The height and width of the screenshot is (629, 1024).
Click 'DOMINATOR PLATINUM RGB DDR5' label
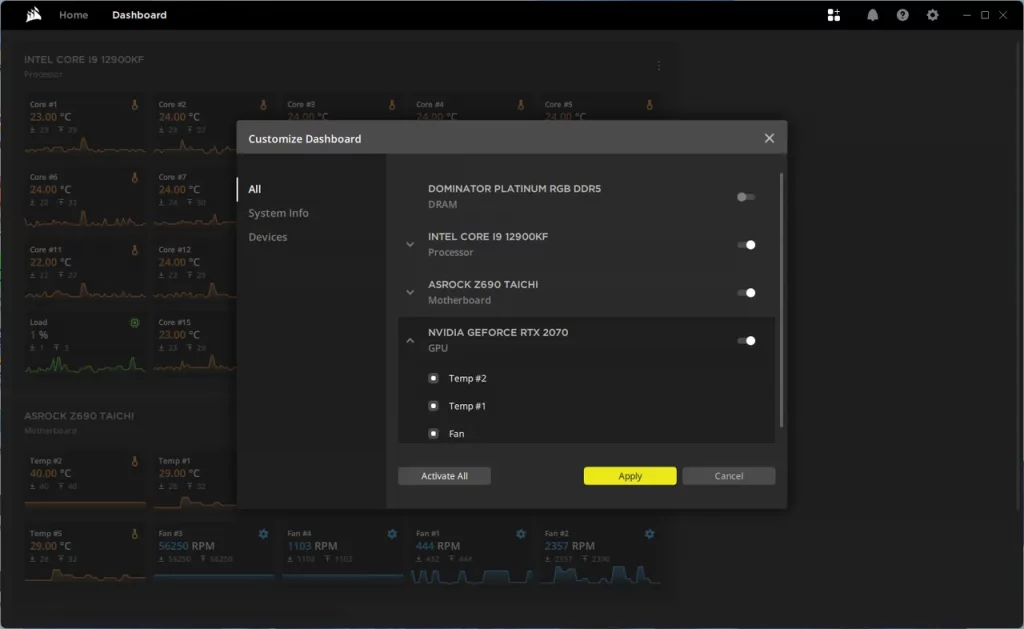pos(514,188)
